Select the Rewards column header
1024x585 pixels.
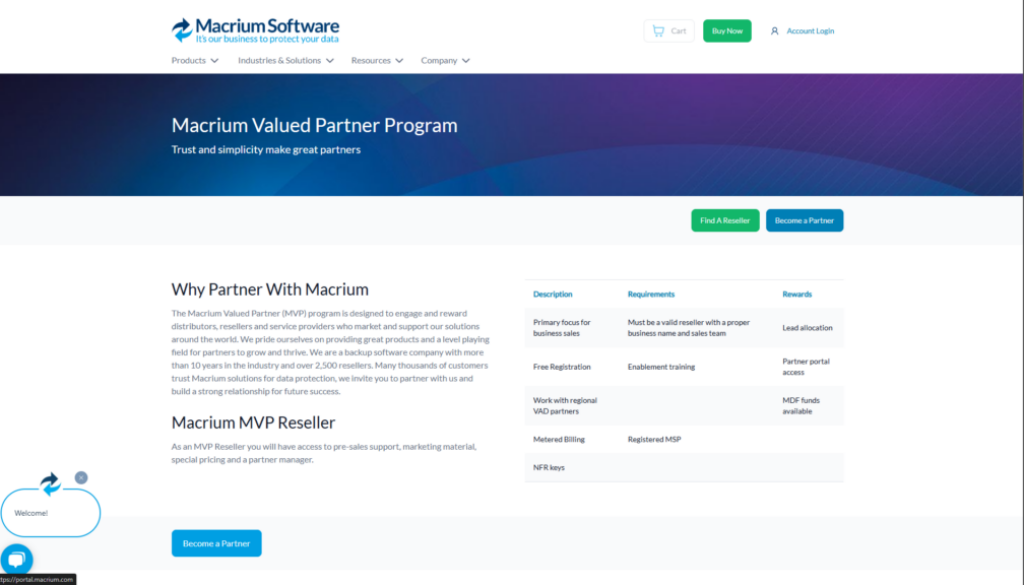point(797,294)
